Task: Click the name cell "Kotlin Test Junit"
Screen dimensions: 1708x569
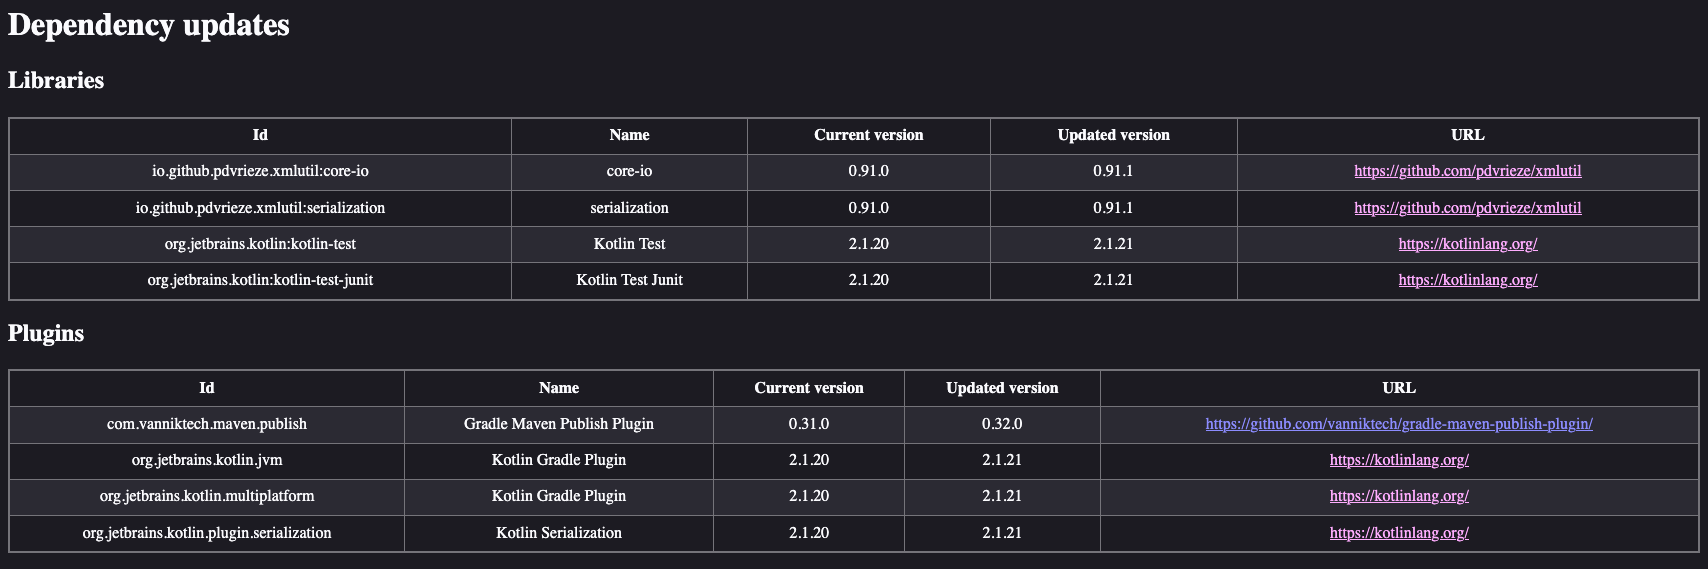Action: [x=629, y=280]
